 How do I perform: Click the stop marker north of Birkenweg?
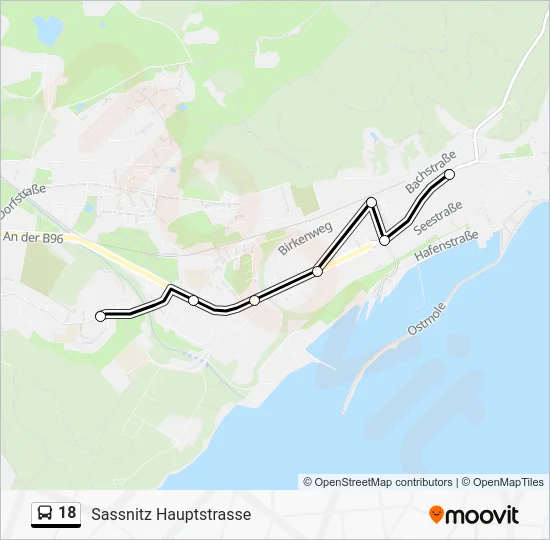point(371,202)
